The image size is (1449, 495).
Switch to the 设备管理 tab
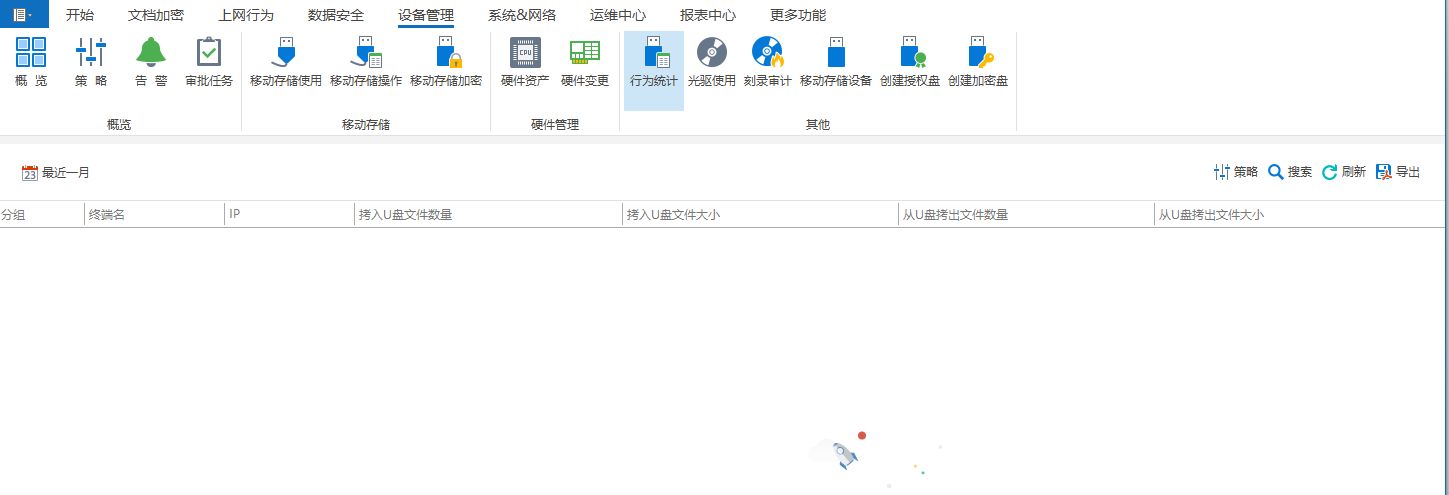click(426, 15)
